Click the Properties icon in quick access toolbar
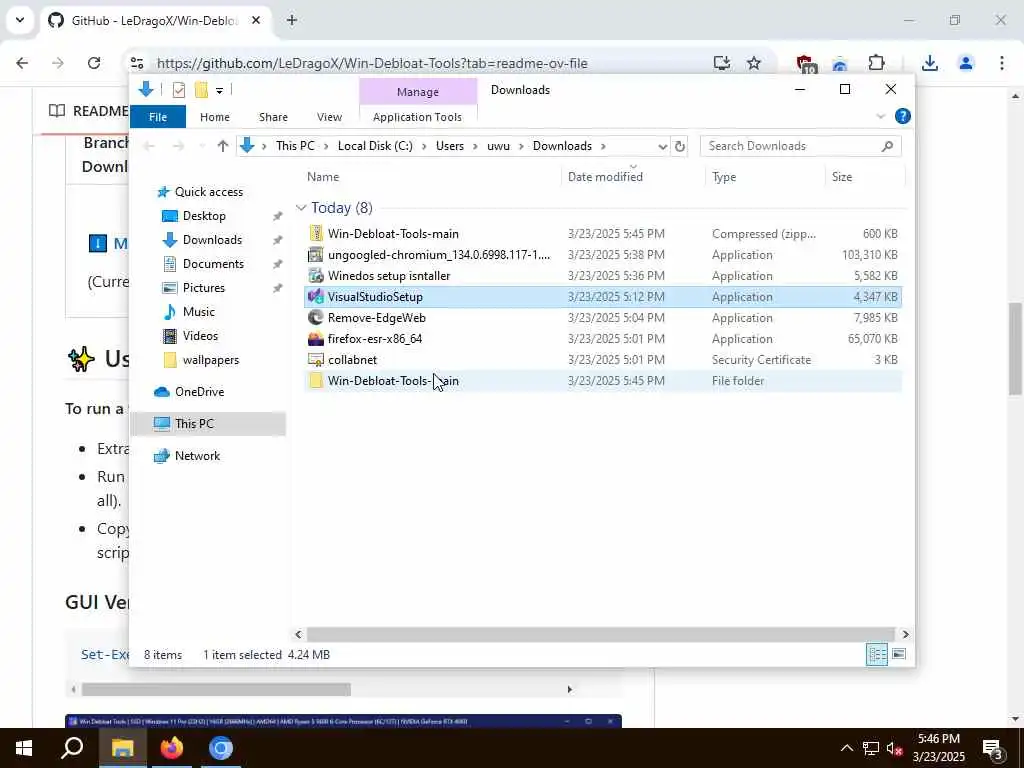Viewport: 1024px width, 768px height. (178, 90)
